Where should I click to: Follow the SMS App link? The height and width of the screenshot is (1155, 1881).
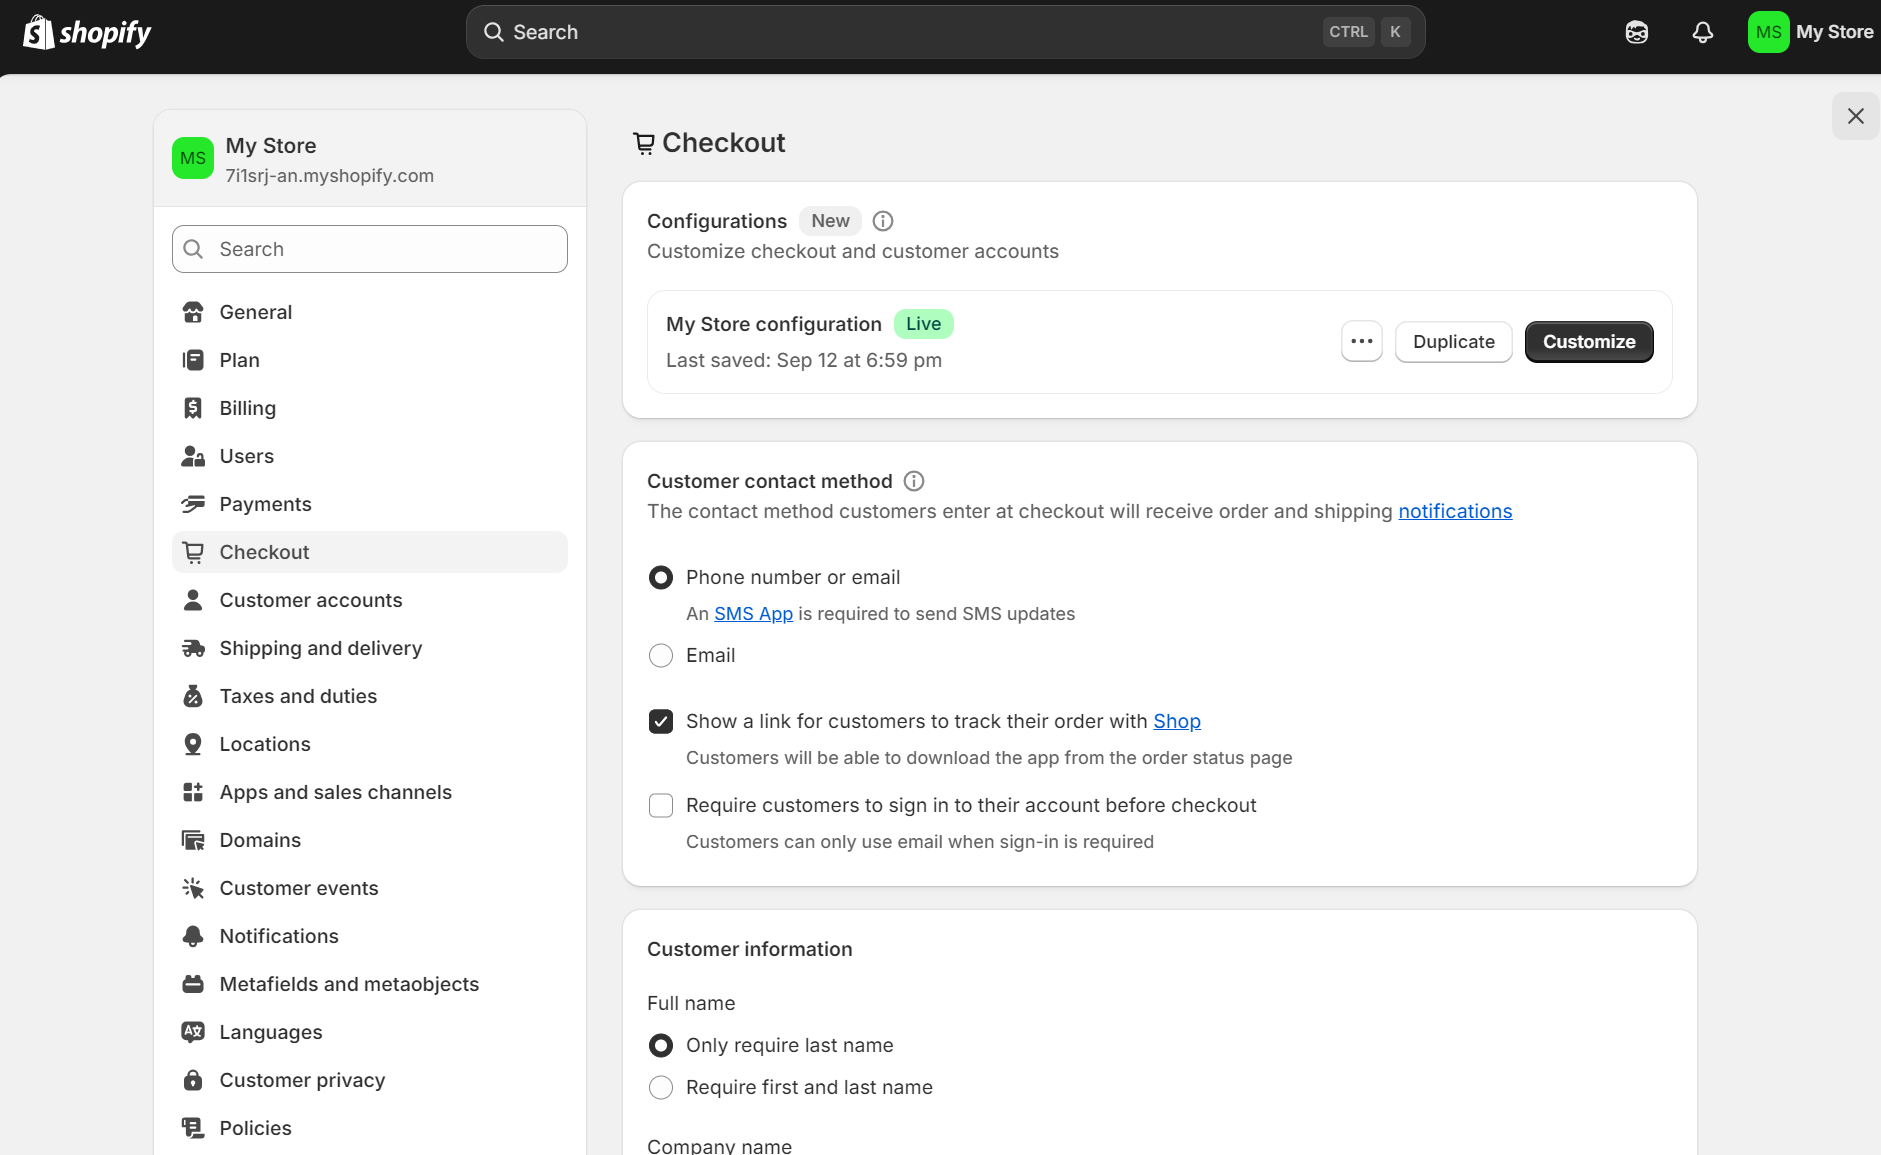[753, 613]
